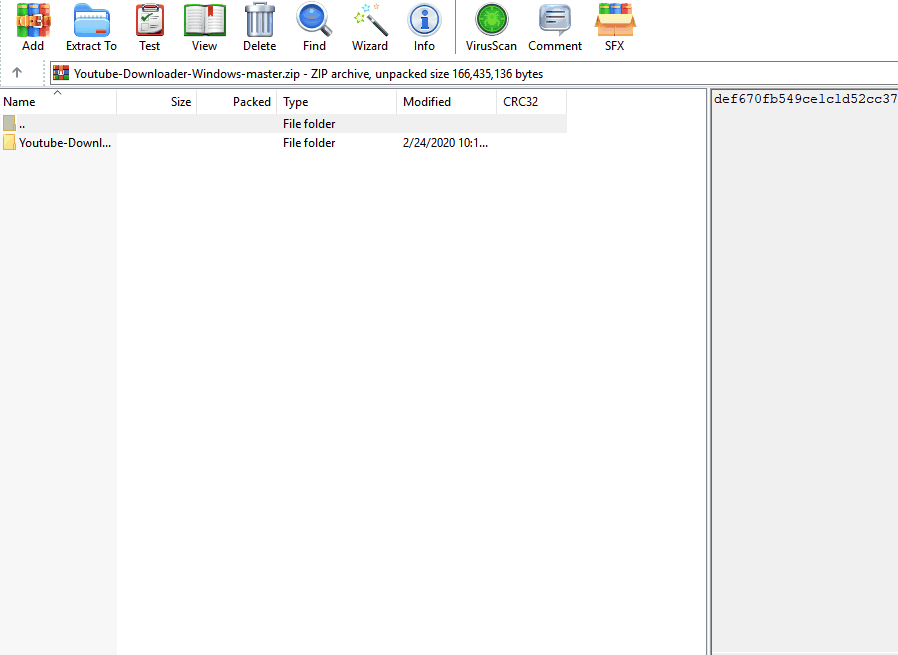Sort list by Size column
The height and width of the screenshot is (655, 898).
point(157,102)
